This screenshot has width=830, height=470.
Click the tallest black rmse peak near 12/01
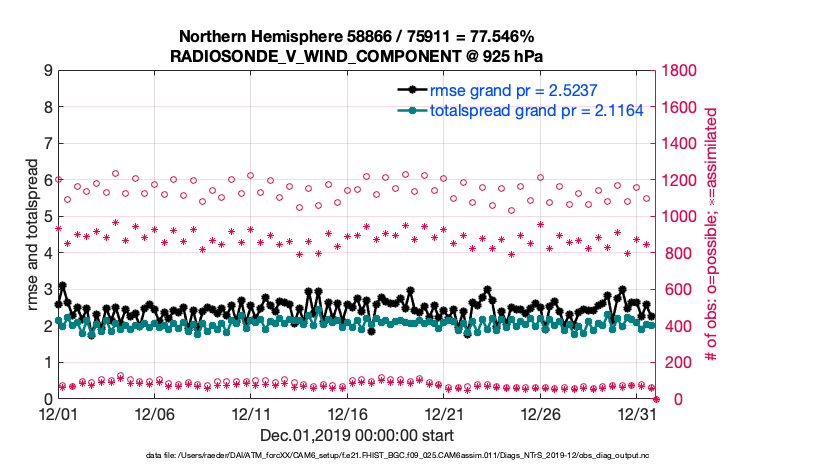coord(62,286)
